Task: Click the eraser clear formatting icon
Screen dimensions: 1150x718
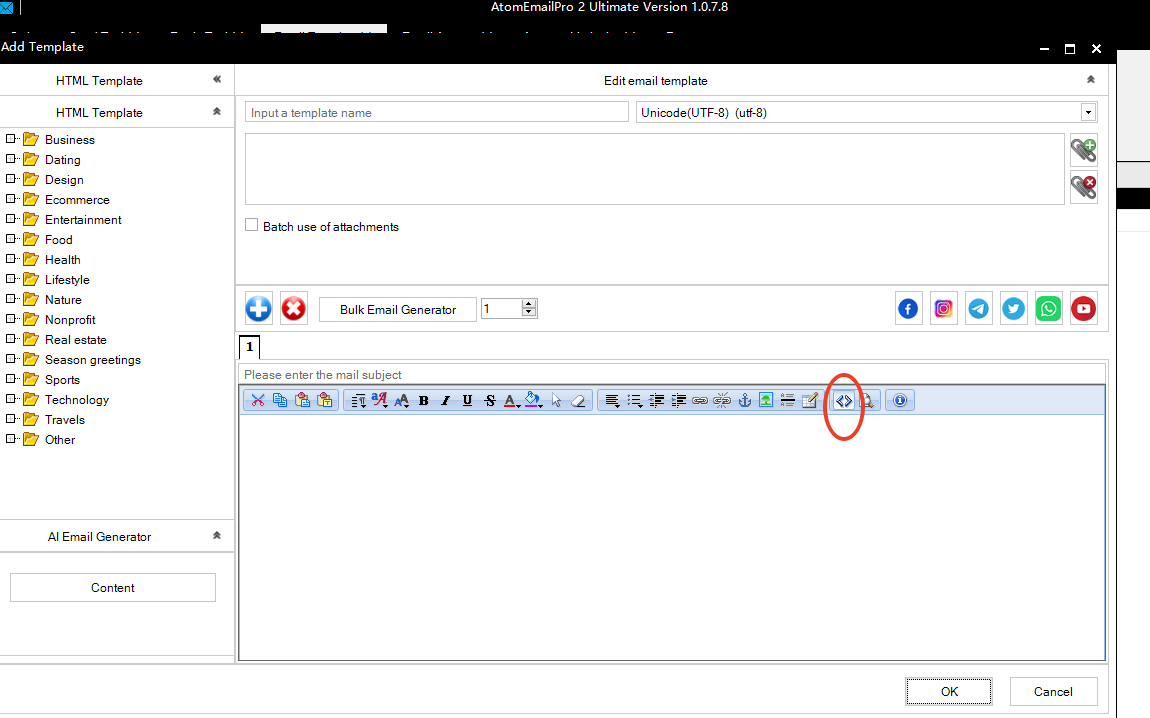Action: click(579, 400)
